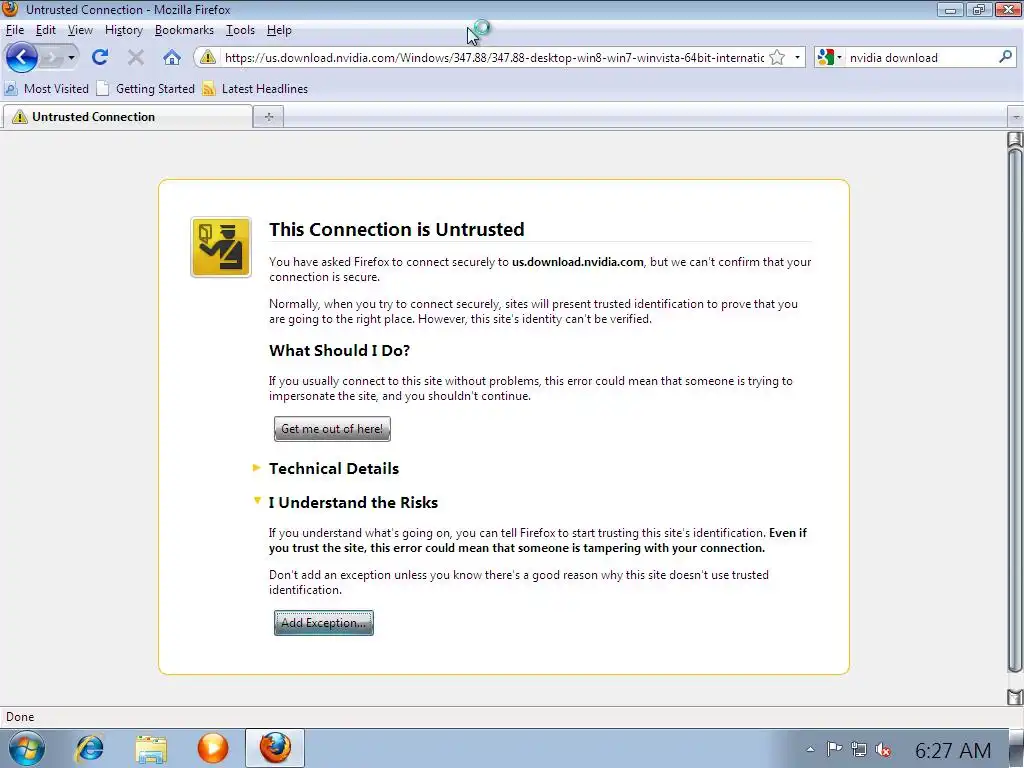Viewport: 1024px width, 768px height.
Task: Click the greyed Forward arrow button
Action: (x=51, y=57)
